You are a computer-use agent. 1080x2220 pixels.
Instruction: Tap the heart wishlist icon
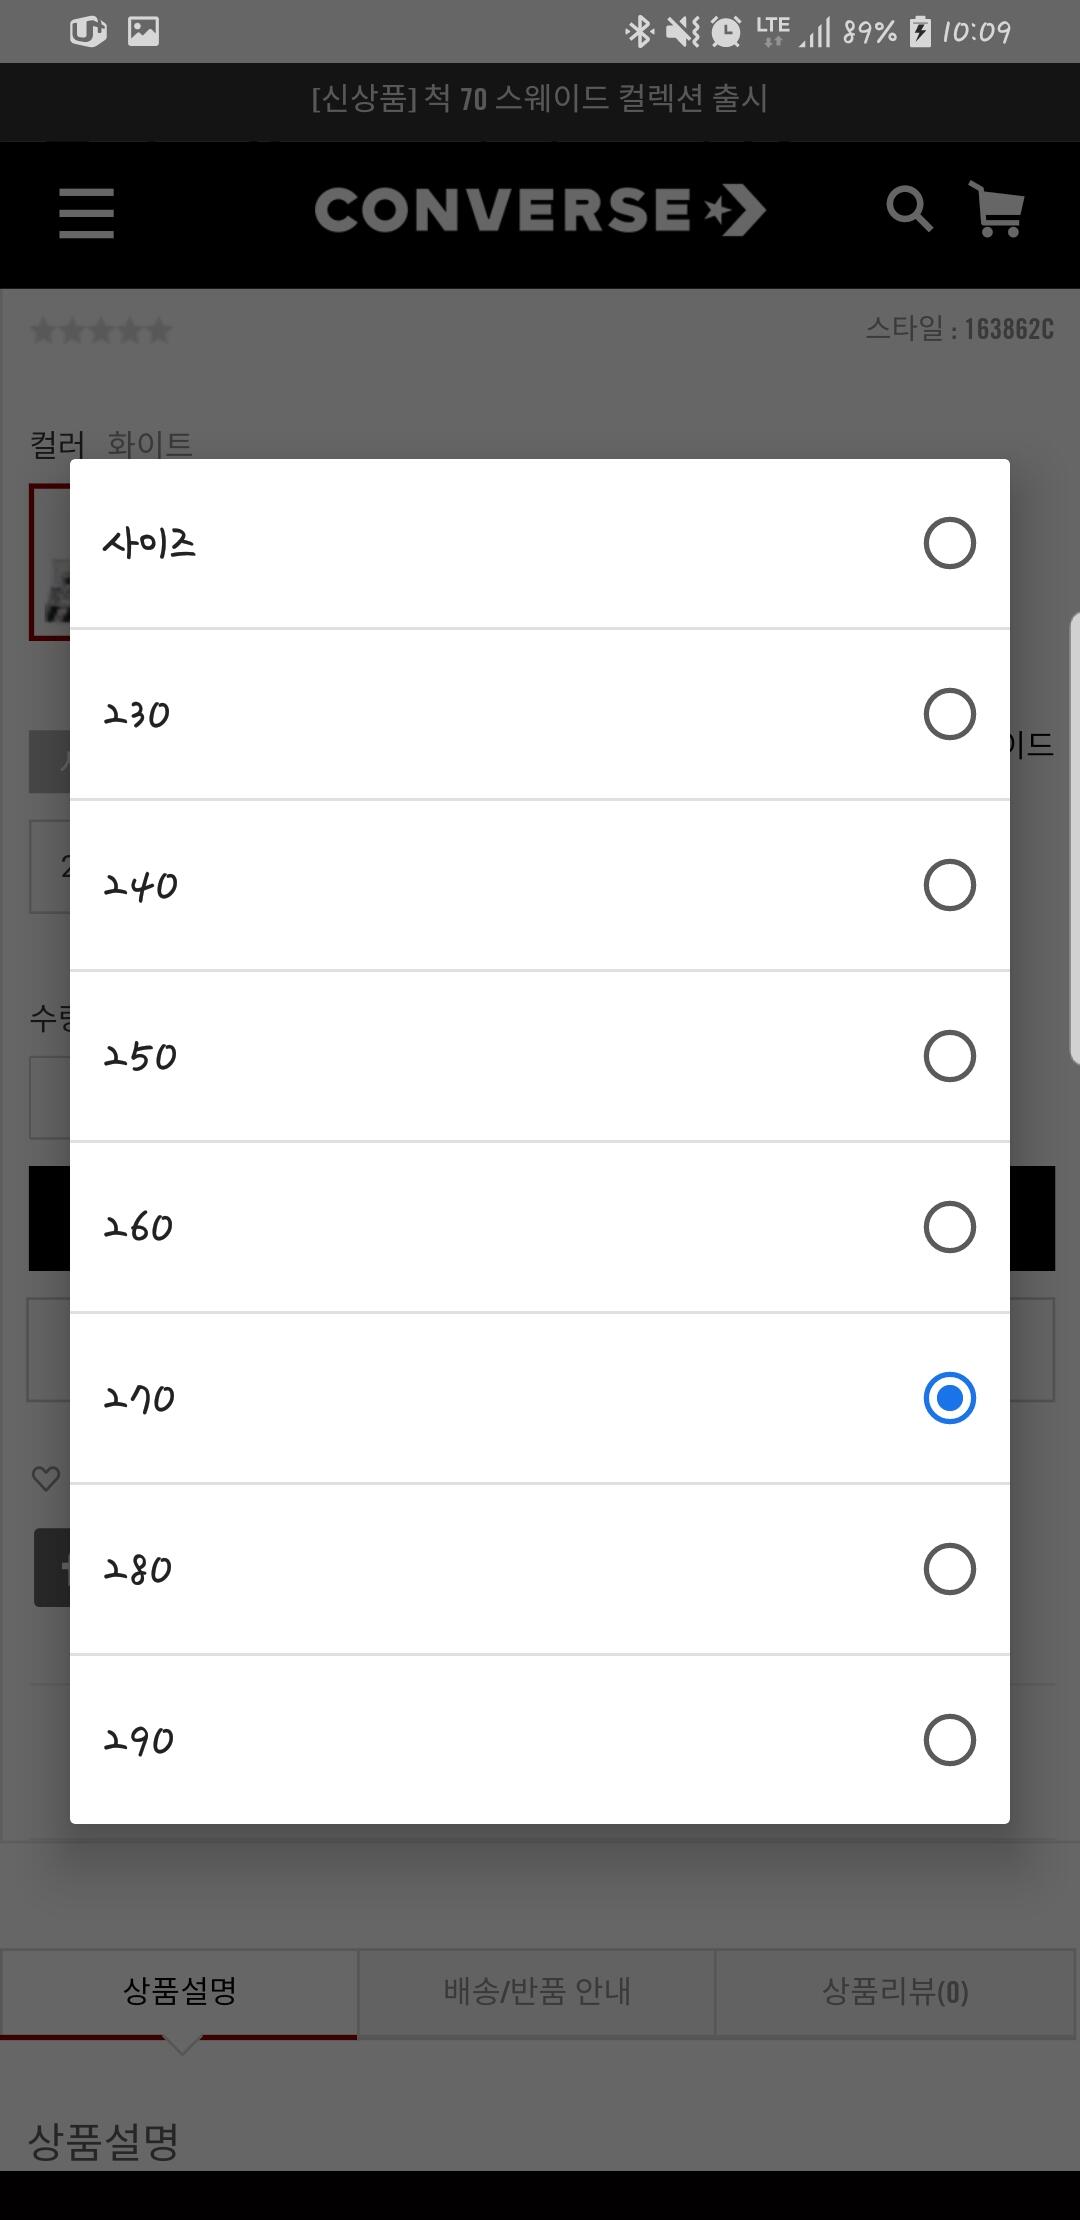coord(46,1478)
